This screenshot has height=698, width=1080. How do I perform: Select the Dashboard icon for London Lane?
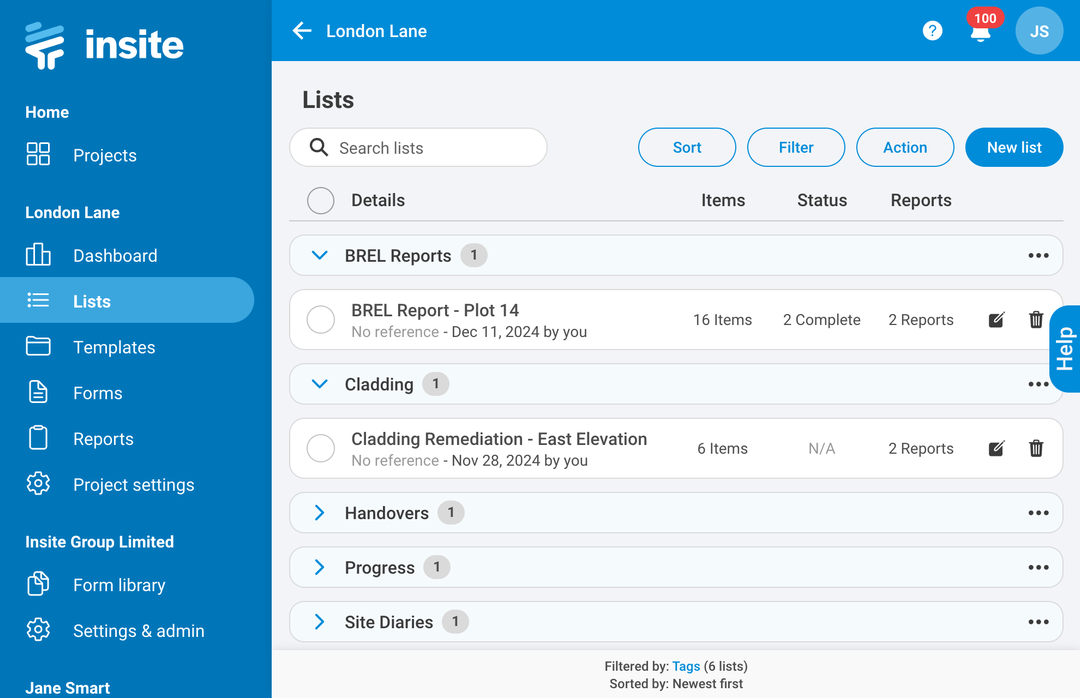[x=38, y=255]
